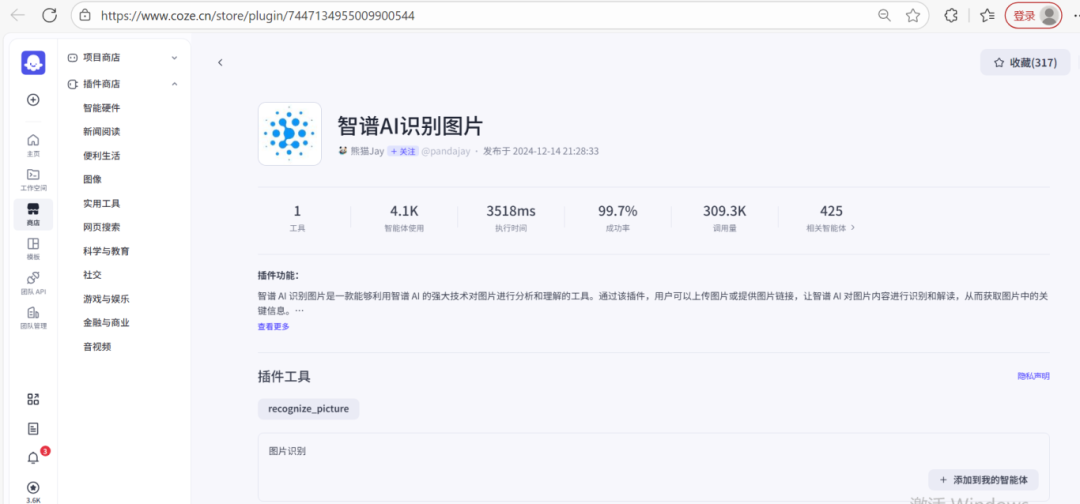Click the 插件工具 heading
This screenshot has width=1080, height=504.
click(284, 377)
